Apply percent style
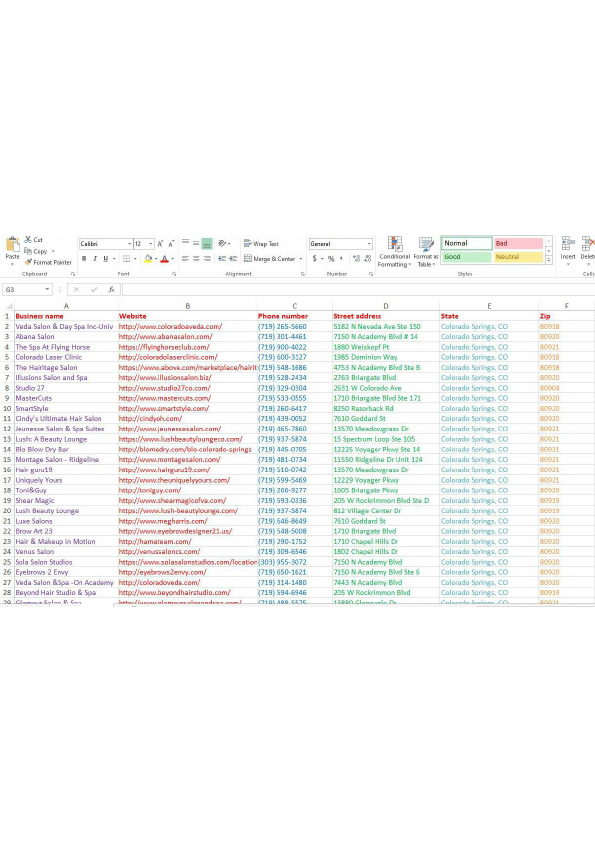Image resolution: width=595 pixels, height=842 pixels. tap(331, 259)
